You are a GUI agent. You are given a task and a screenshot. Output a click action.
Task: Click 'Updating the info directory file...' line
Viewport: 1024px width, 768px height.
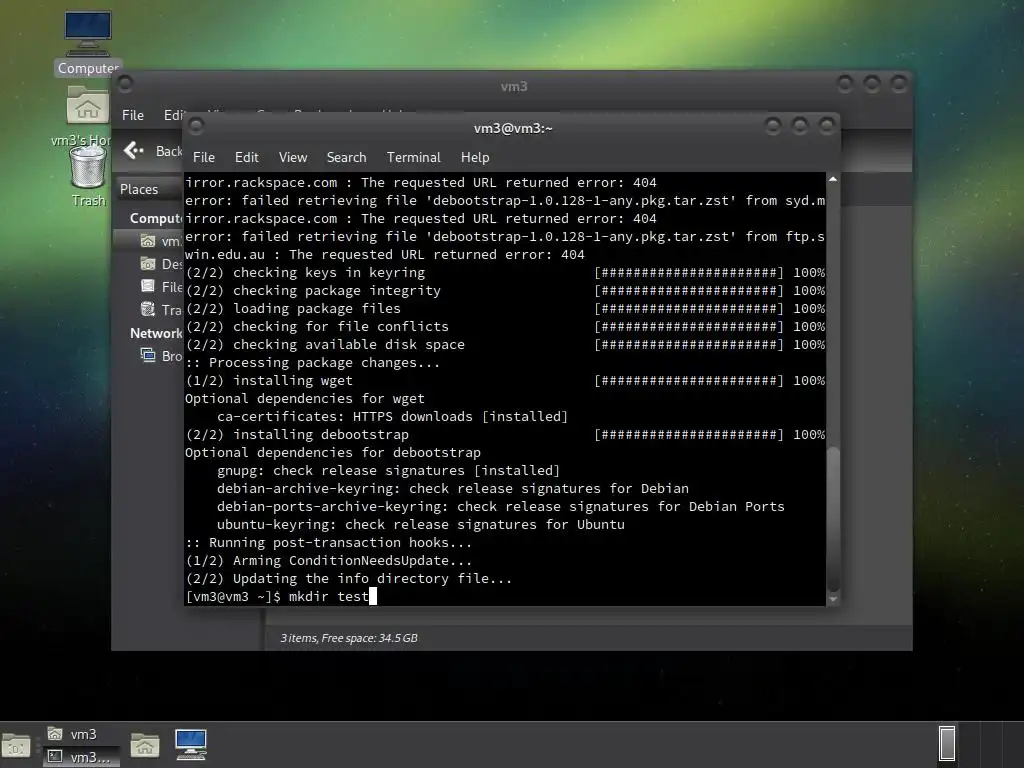pos(349,579)
